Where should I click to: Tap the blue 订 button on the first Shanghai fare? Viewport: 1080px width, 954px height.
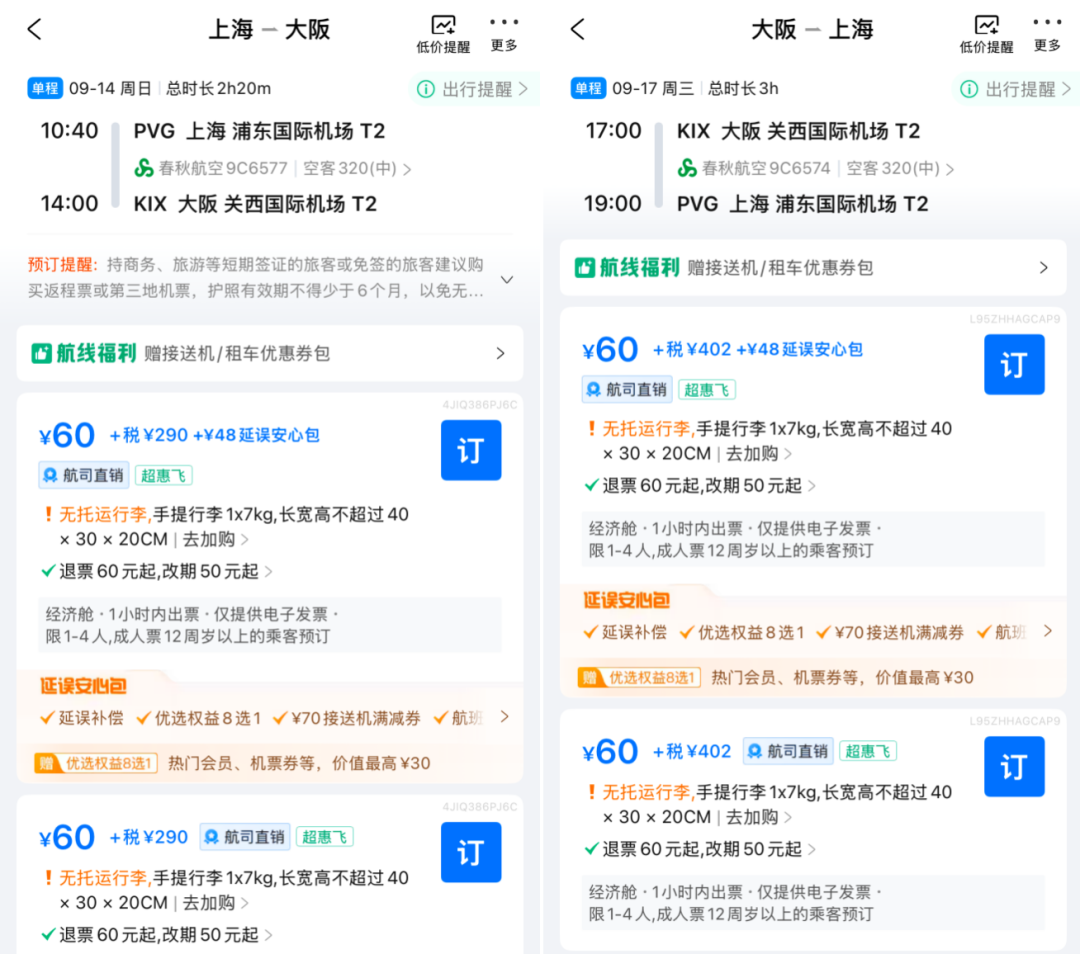[x=471, y=451]
